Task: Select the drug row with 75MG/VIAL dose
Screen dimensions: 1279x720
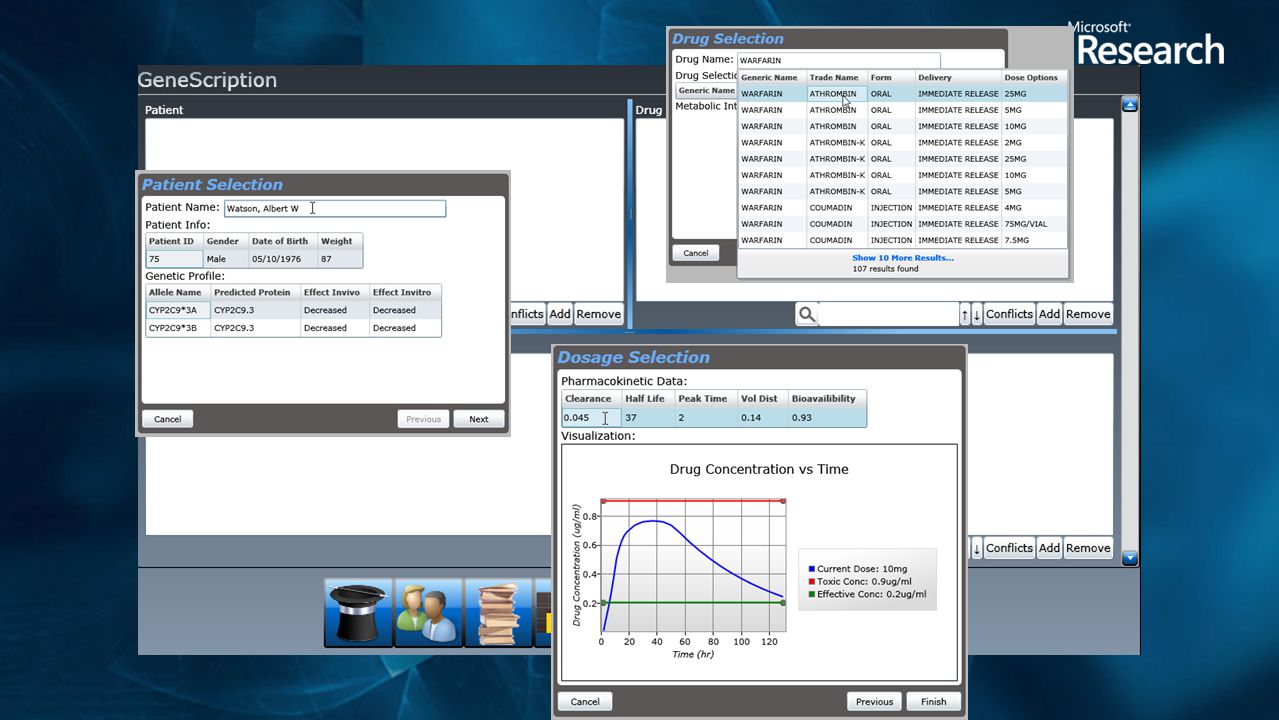Action: click(902, 224)
